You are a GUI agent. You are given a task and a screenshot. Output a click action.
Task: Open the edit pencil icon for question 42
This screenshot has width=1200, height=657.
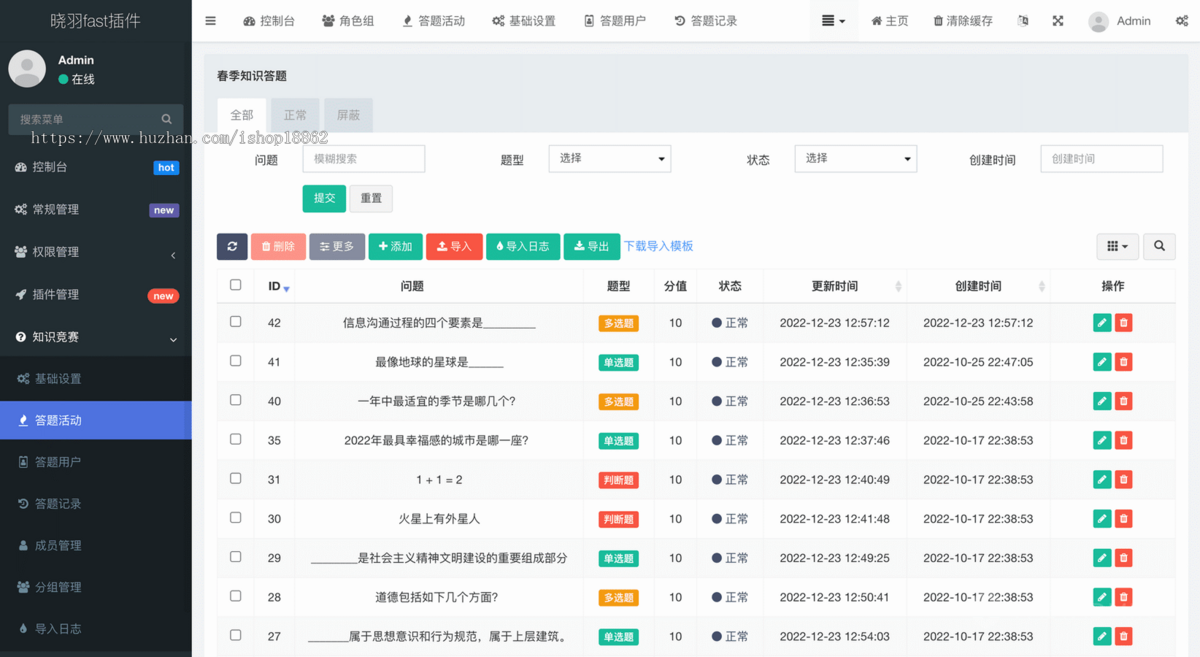[x=1101, y=322]
